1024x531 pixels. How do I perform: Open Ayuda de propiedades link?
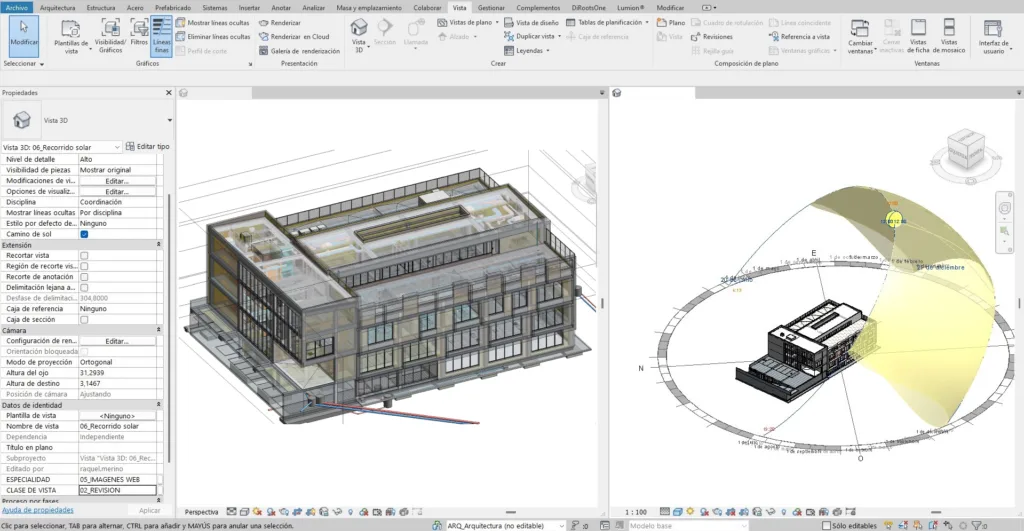(38, 510)
